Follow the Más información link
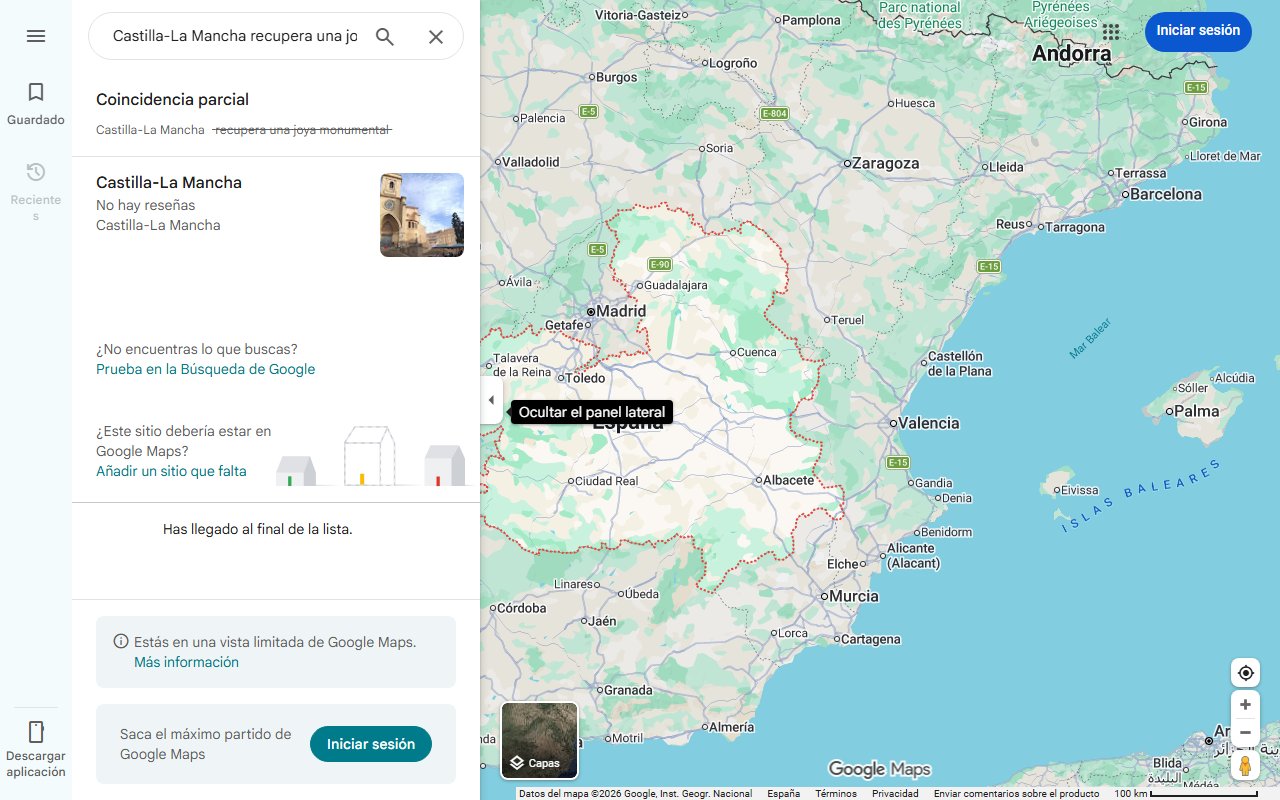This screenshot has height=800, width=1280. (x=186, y=662)
